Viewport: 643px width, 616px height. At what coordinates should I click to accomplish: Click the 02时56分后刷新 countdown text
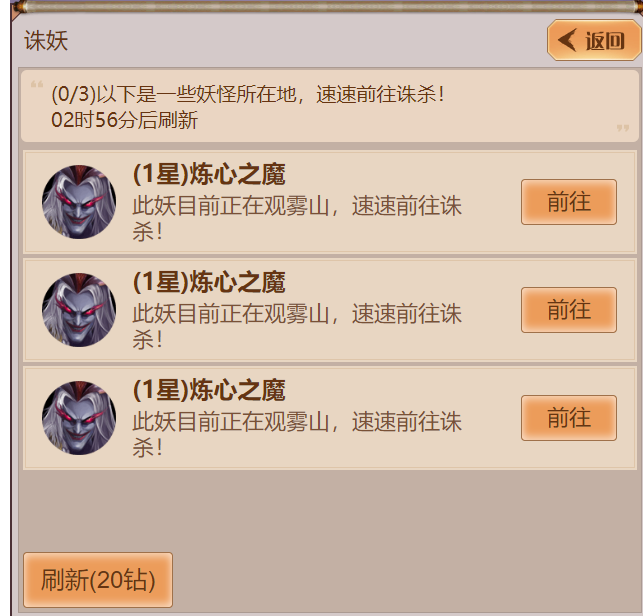(124, 120)
